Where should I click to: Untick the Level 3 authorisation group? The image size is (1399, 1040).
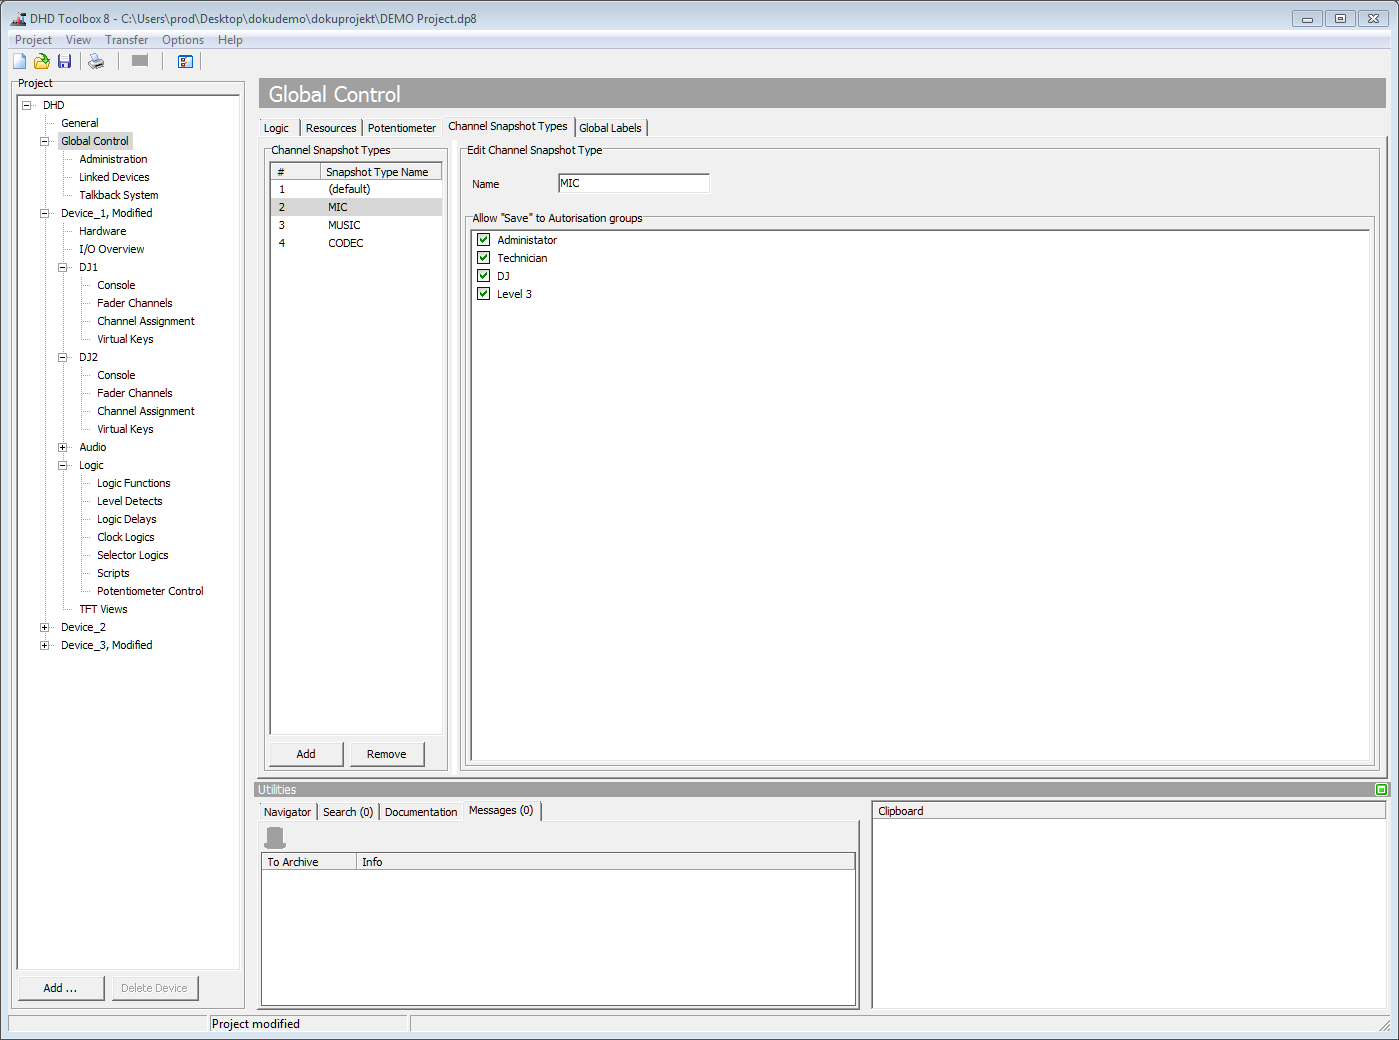tap(484, 293)
